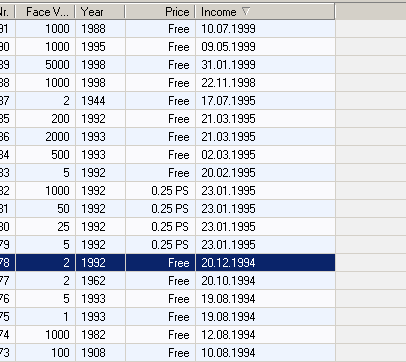Click 21.03.1995 in the face value 2000 row

click(228, 137)
